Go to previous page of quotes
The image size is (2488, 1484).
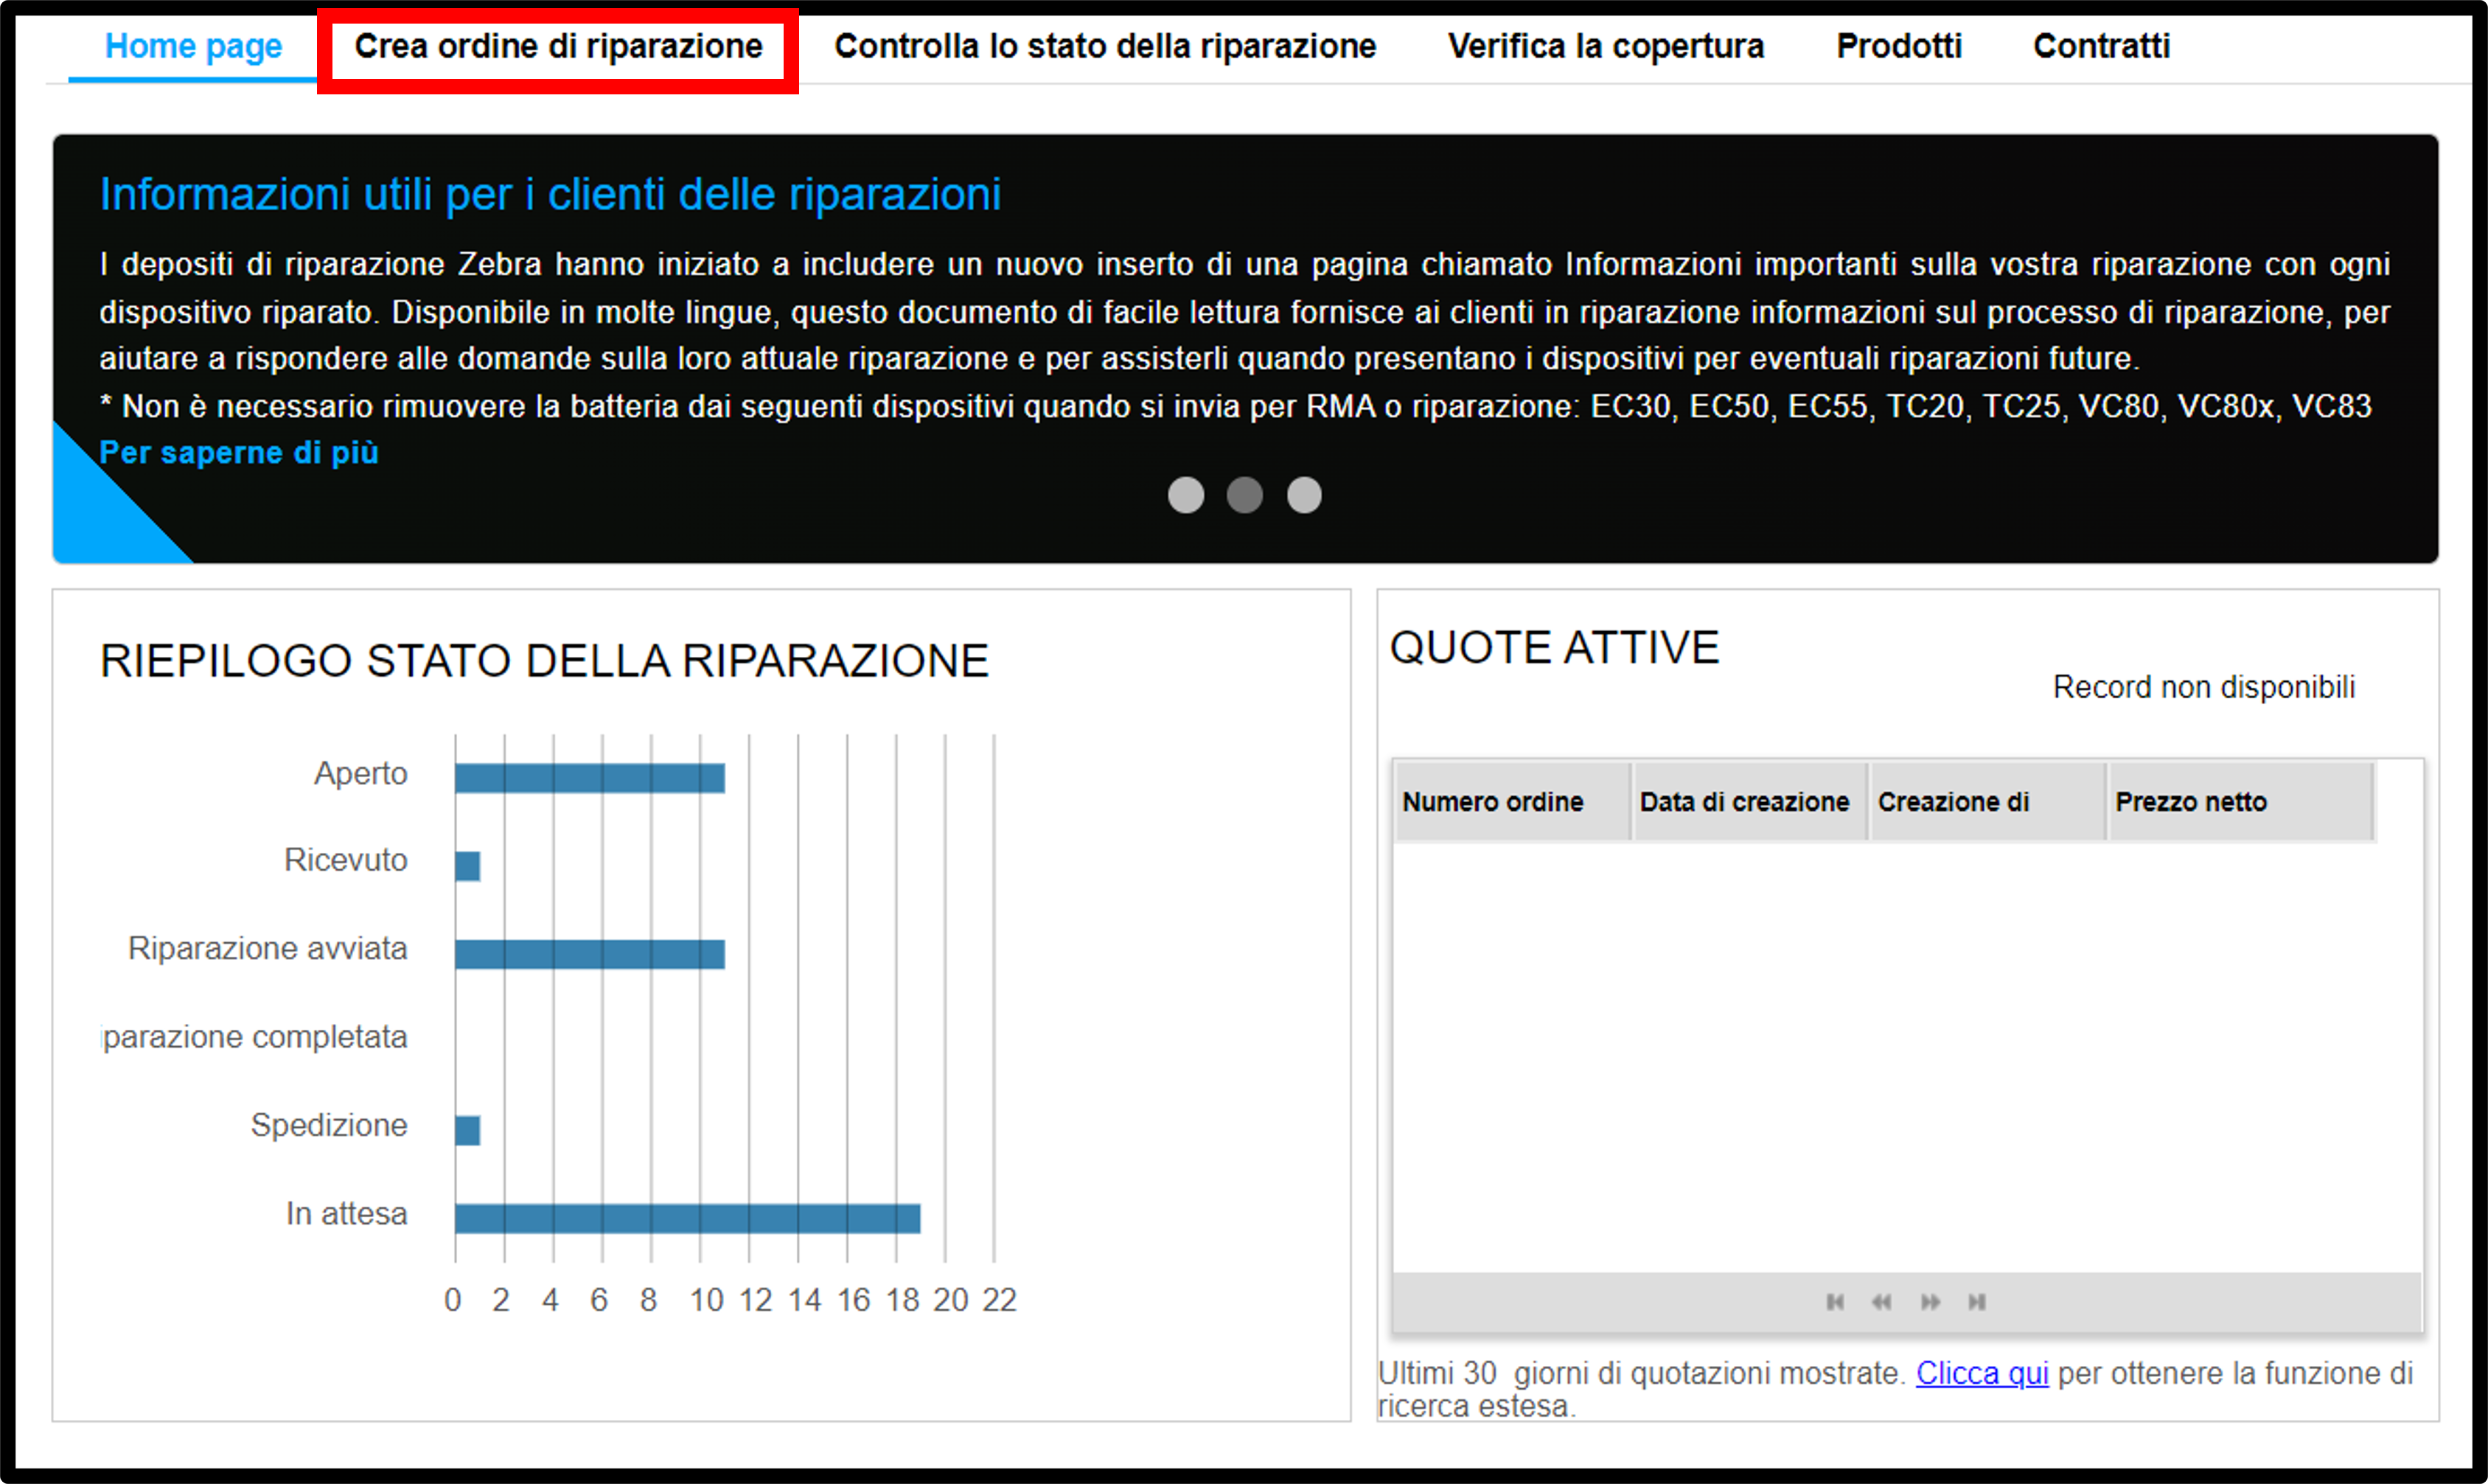click(1882, 1302)
